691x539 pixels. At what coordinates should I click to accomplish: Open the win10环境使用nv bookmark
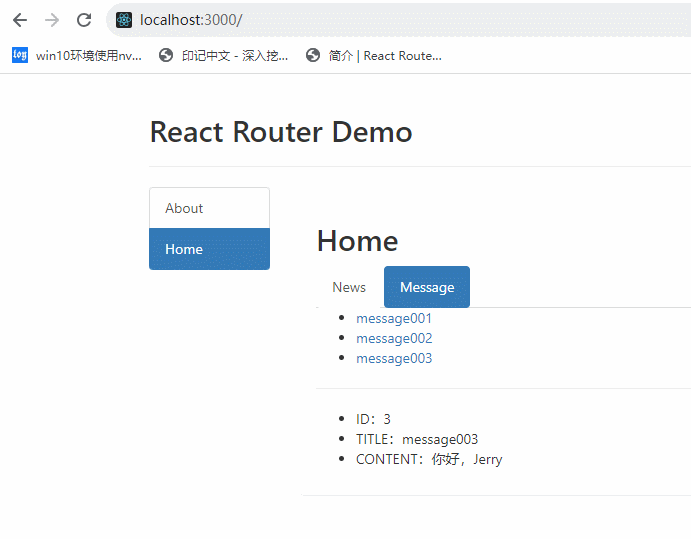click(x=79, y=56)
